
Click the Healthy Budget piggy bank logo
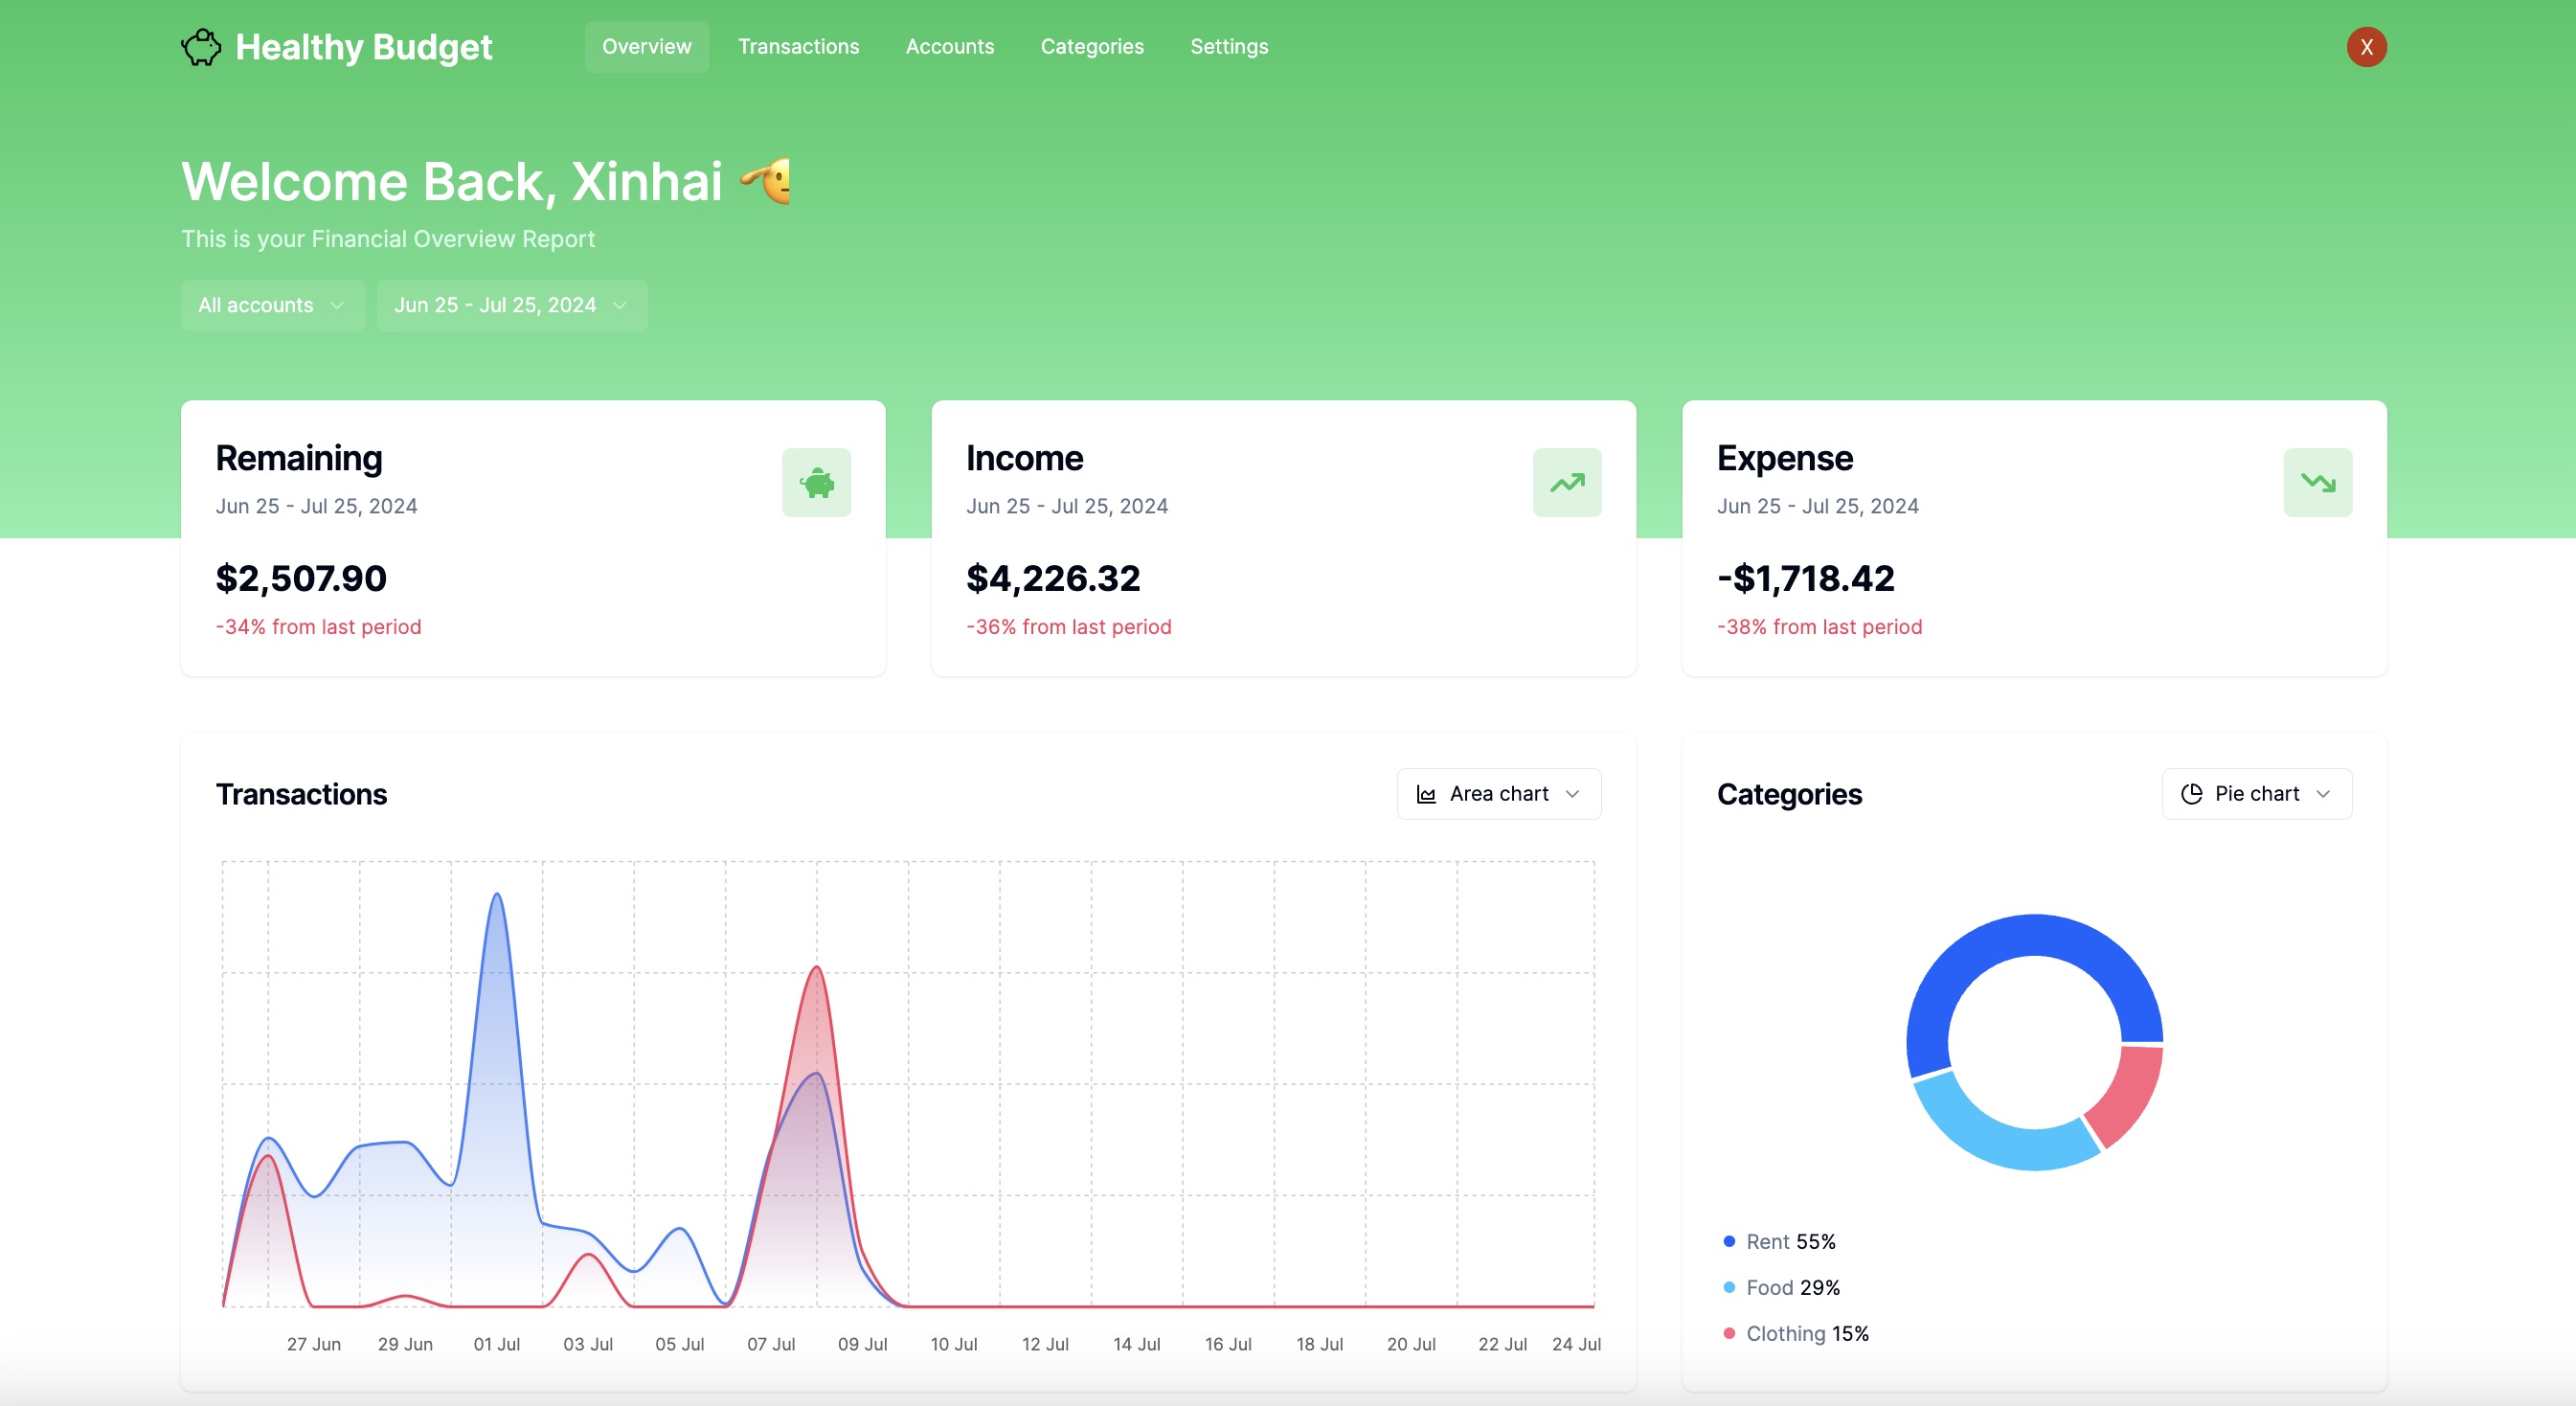[x=201, y=46]
